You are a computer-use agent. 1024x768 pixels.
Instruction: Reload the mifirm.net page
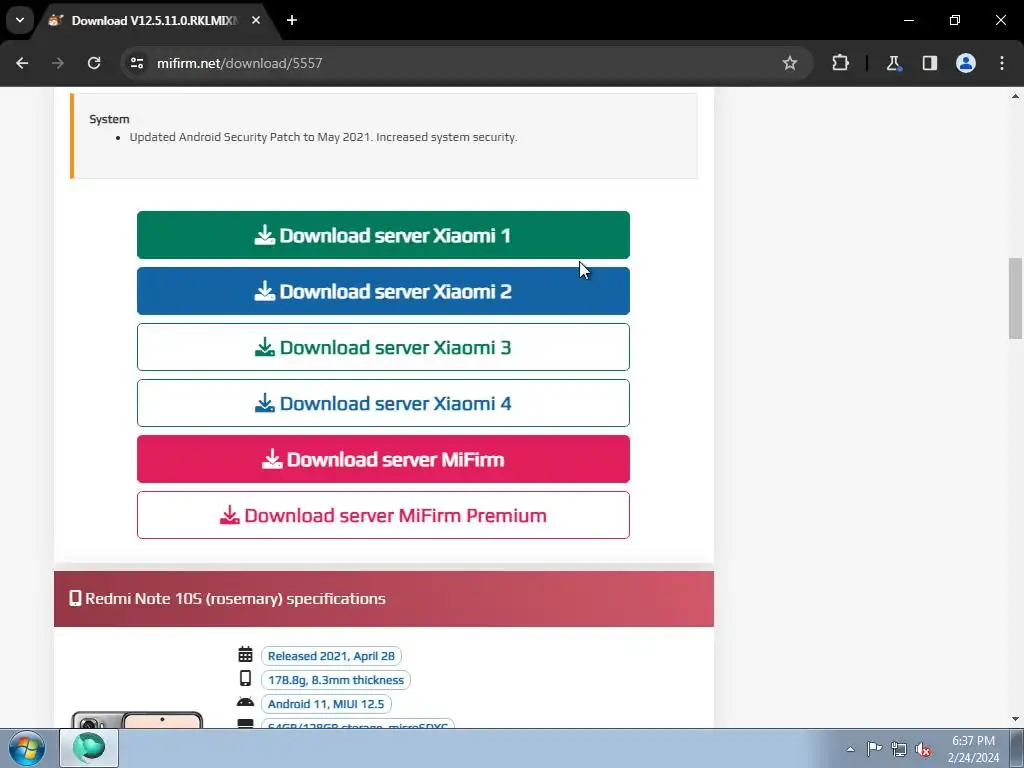pyautogui.click(x=94, y=63)
